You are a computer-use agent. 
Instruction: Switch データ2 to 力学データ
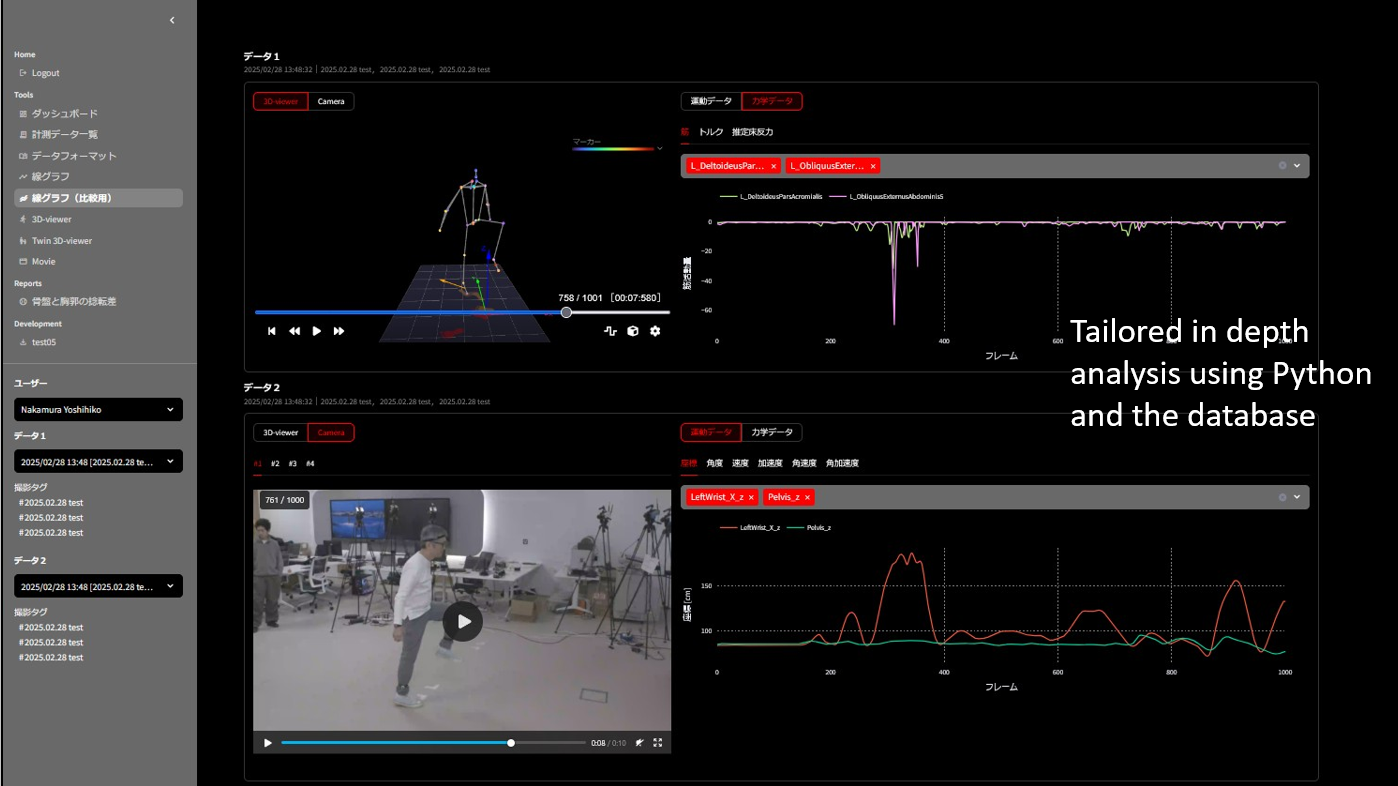[772, 433]
